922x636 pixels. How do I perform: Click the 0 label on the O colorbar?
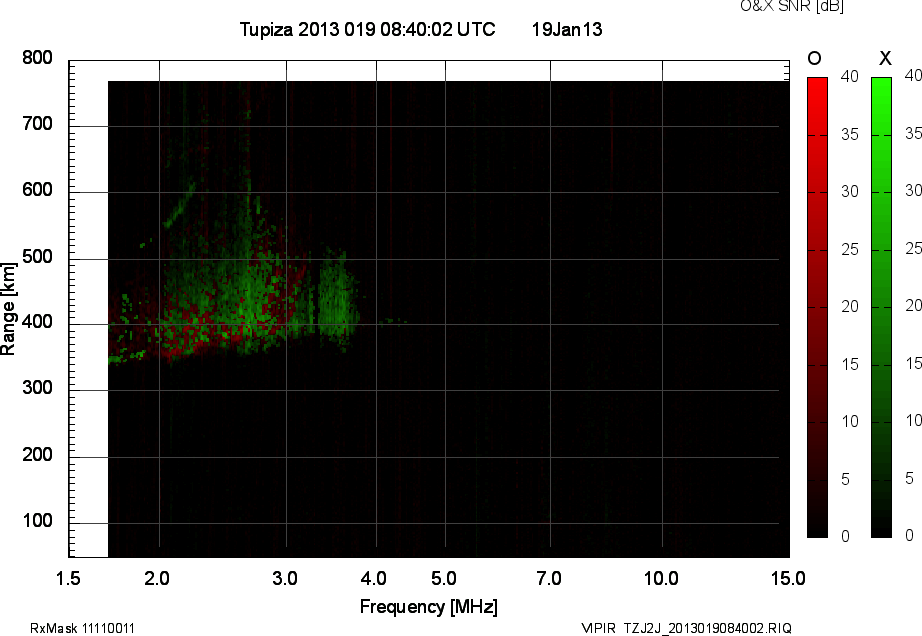click(846, 536)
